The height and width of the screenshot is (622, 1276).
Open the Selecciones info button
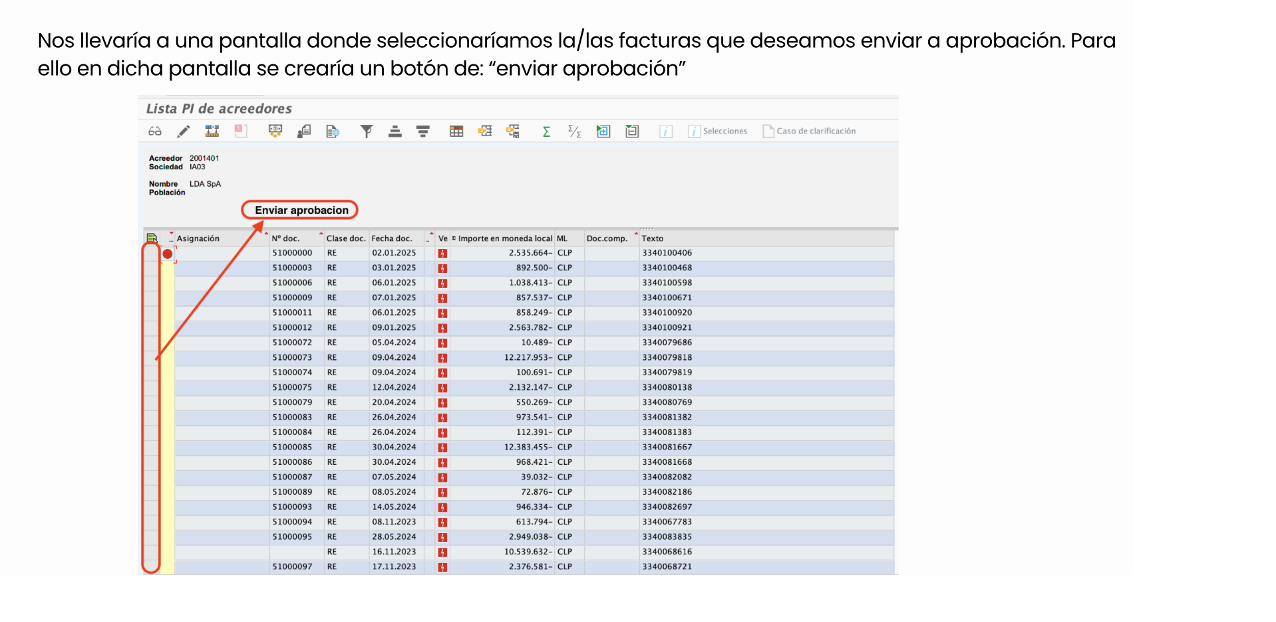coord(718,131)
